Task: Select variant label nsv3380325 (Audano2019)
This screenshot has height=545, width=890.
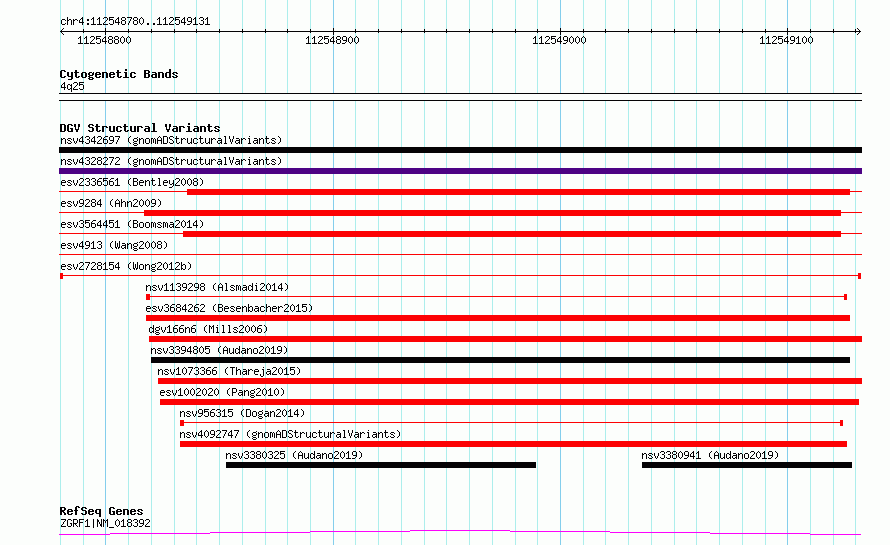Action: point(294,455)
